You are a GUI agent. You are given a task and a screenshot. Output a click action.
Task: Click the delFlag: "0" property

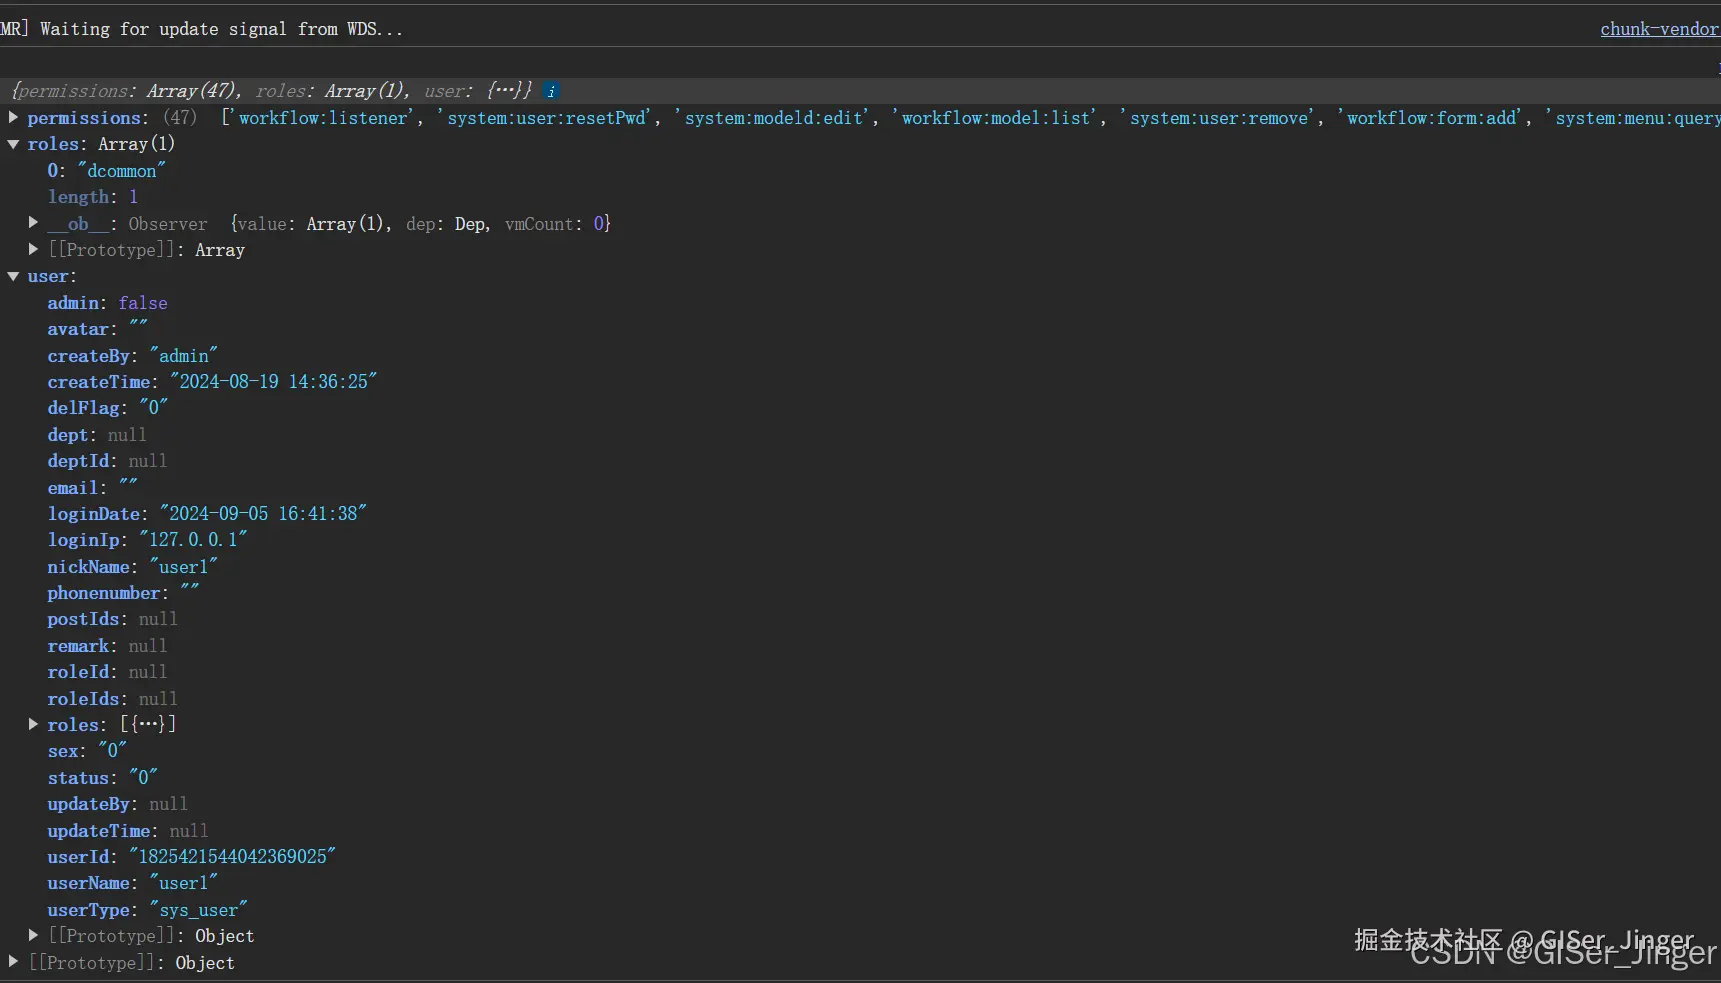[x=108, y=408]
